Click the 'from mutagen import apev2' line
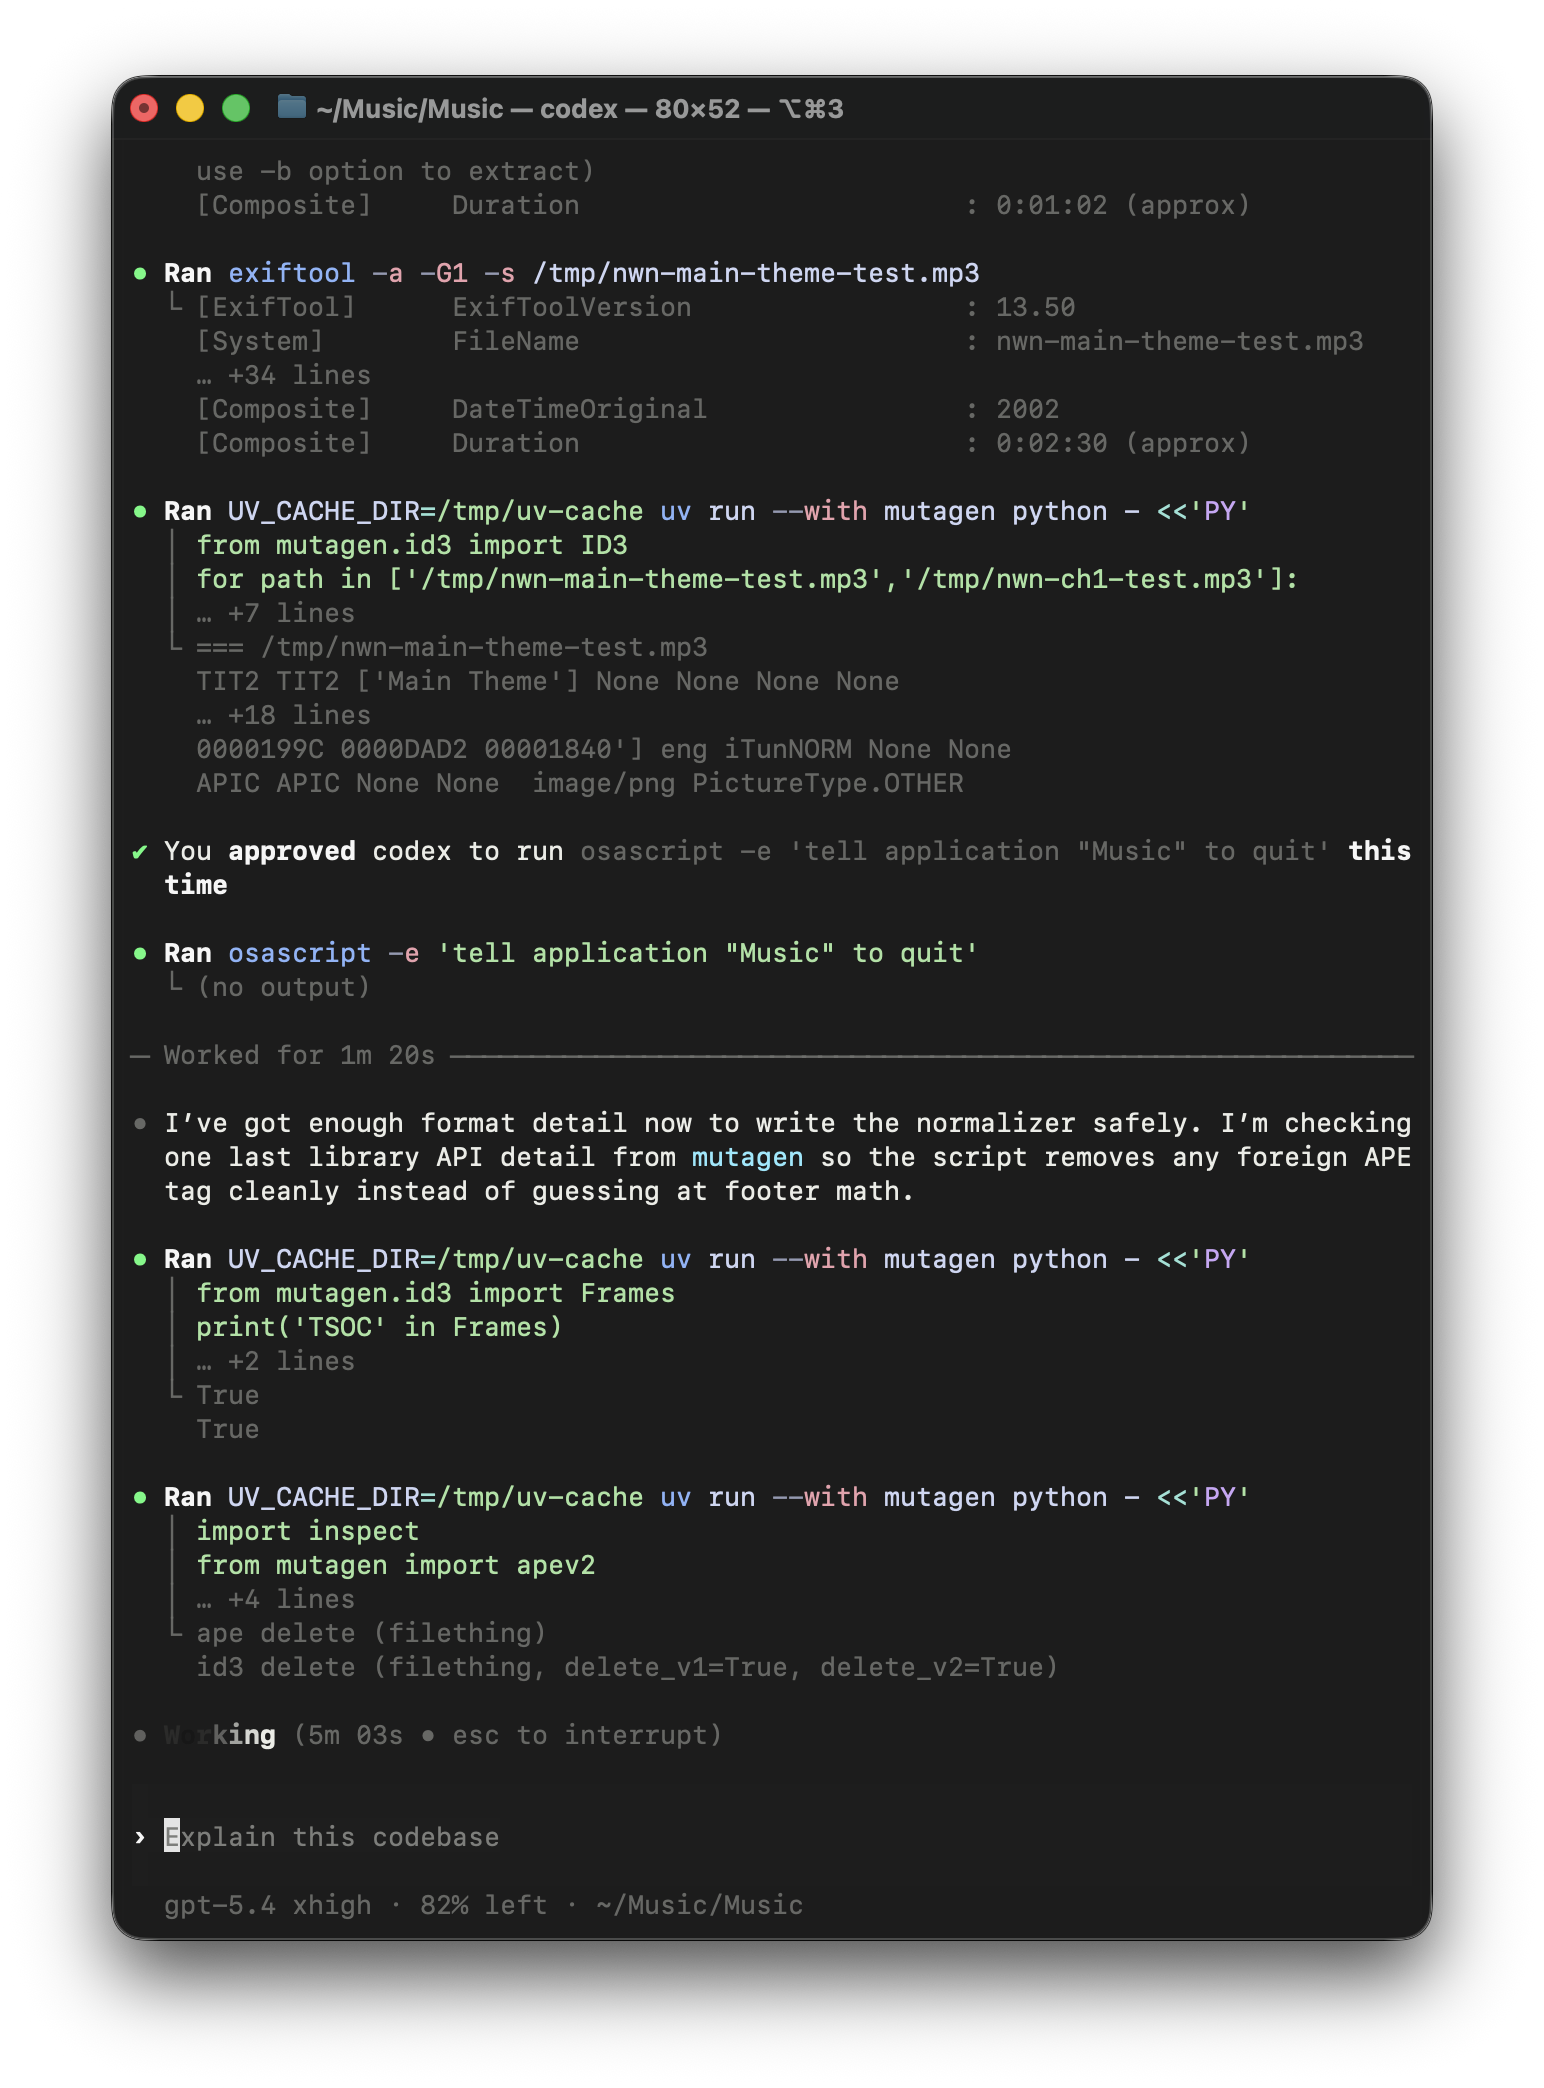 396,1566
